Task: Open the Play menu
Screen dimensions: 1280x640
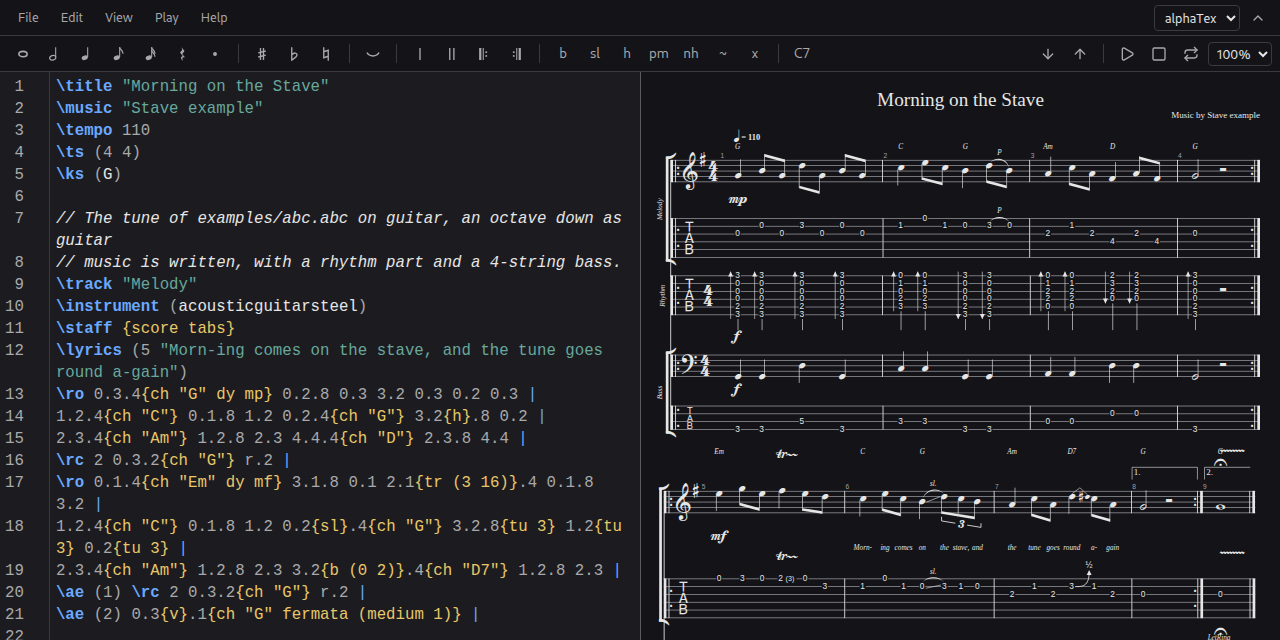Action: [x=167, y=18]
